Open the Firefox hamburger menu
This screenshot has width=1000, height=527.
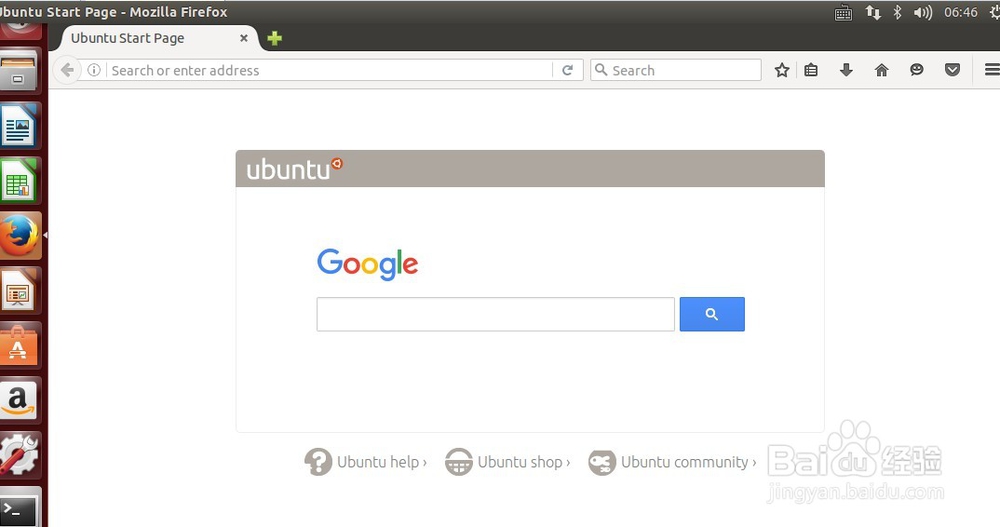[992, 70]
